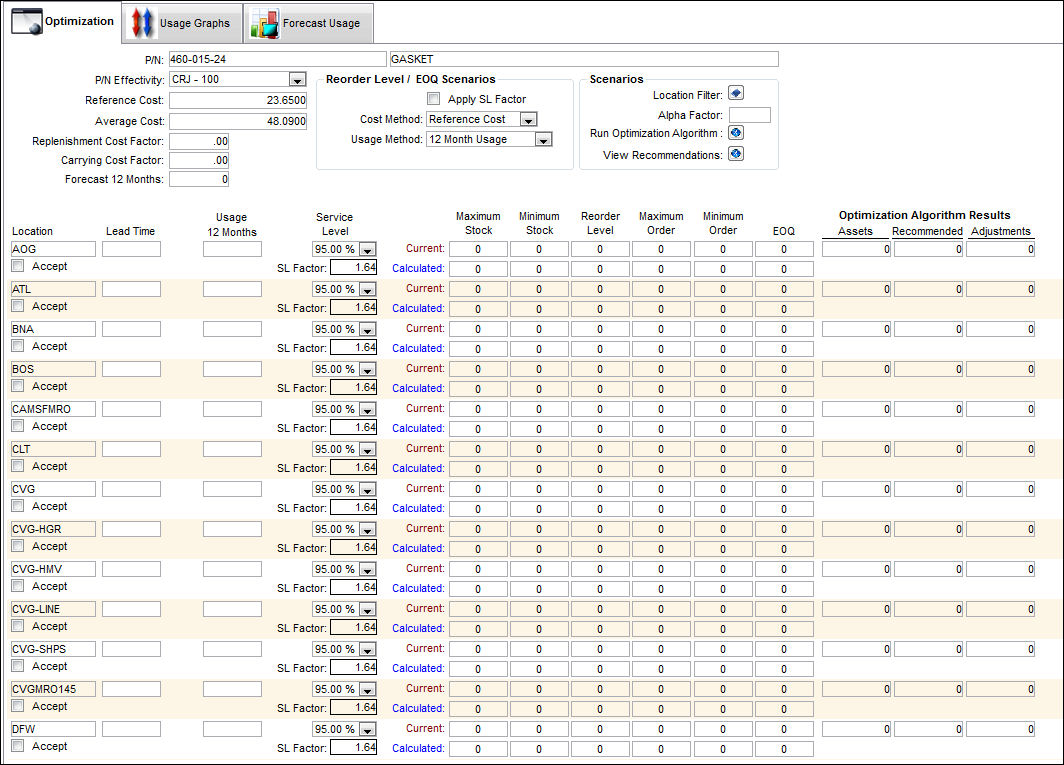Click the Current Reorder Level field for CVG-LINE

click(600, 610)
